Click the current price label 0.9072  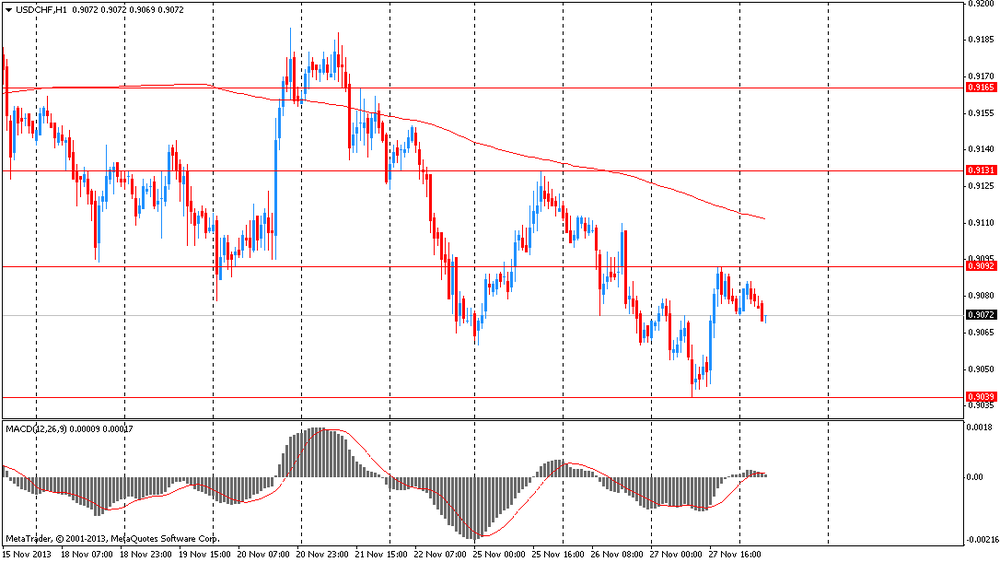coord(981,315)
